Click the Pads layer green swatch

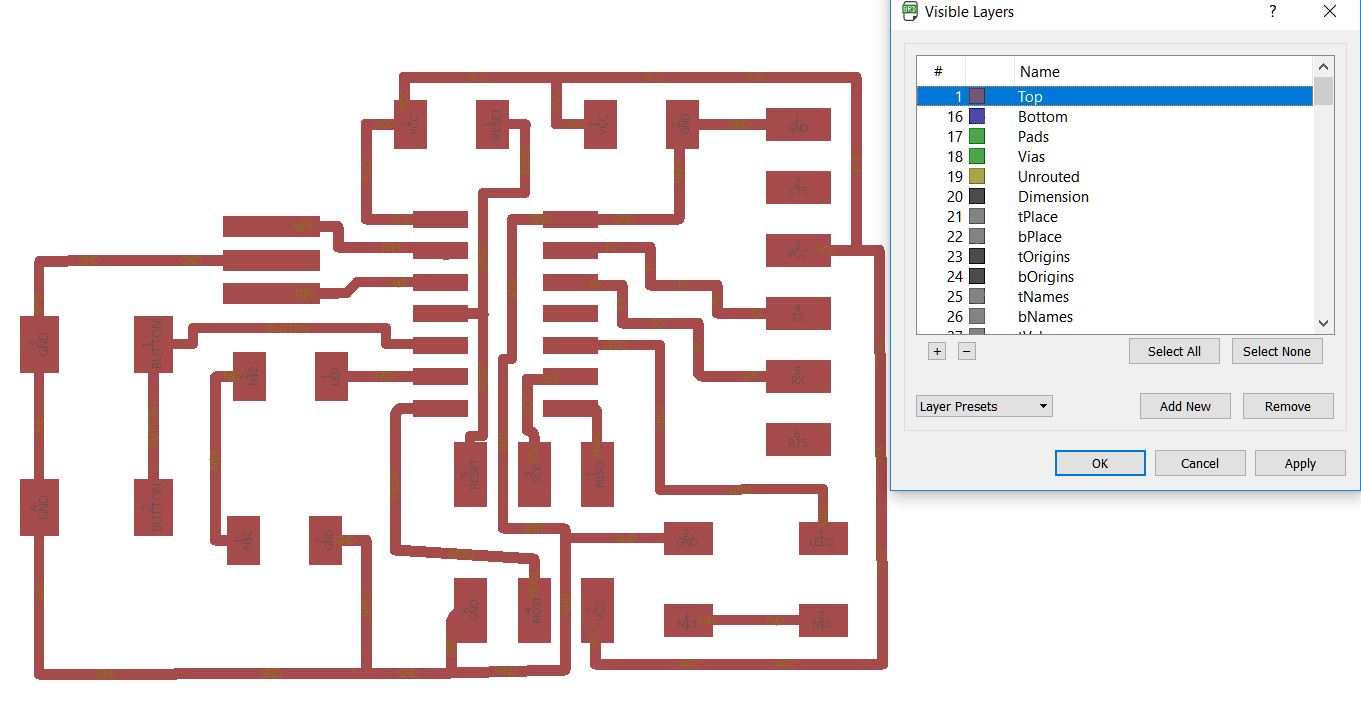coord(977,136)
